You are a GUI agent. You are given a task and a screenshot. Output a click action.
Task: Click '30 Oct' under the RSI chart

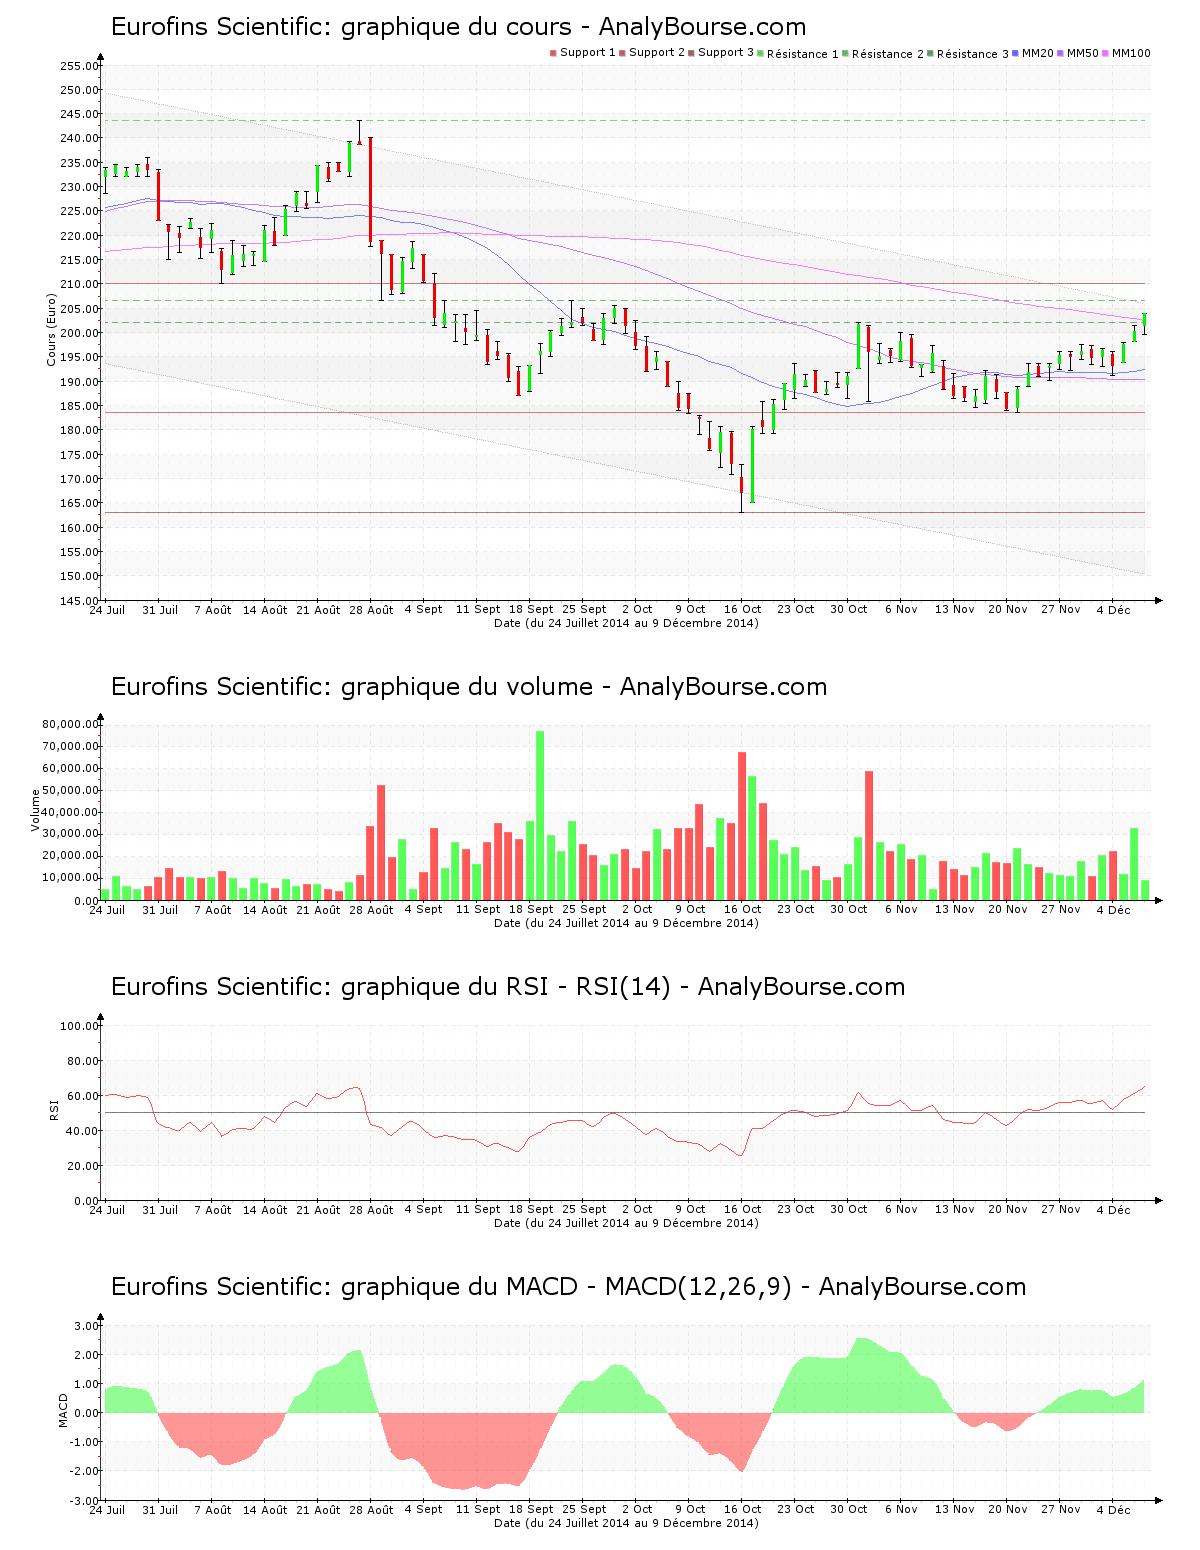tap(849, 1209)
